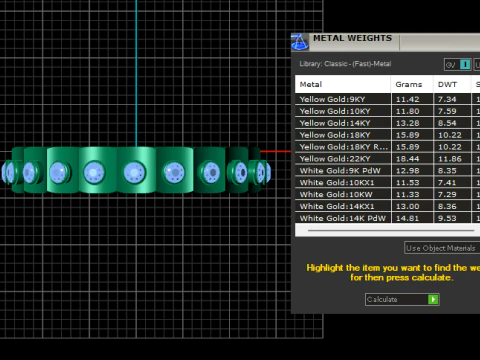Screen dimensions: 480x360
Task: Click the 9.53 DWT cell
Action: 452,218
